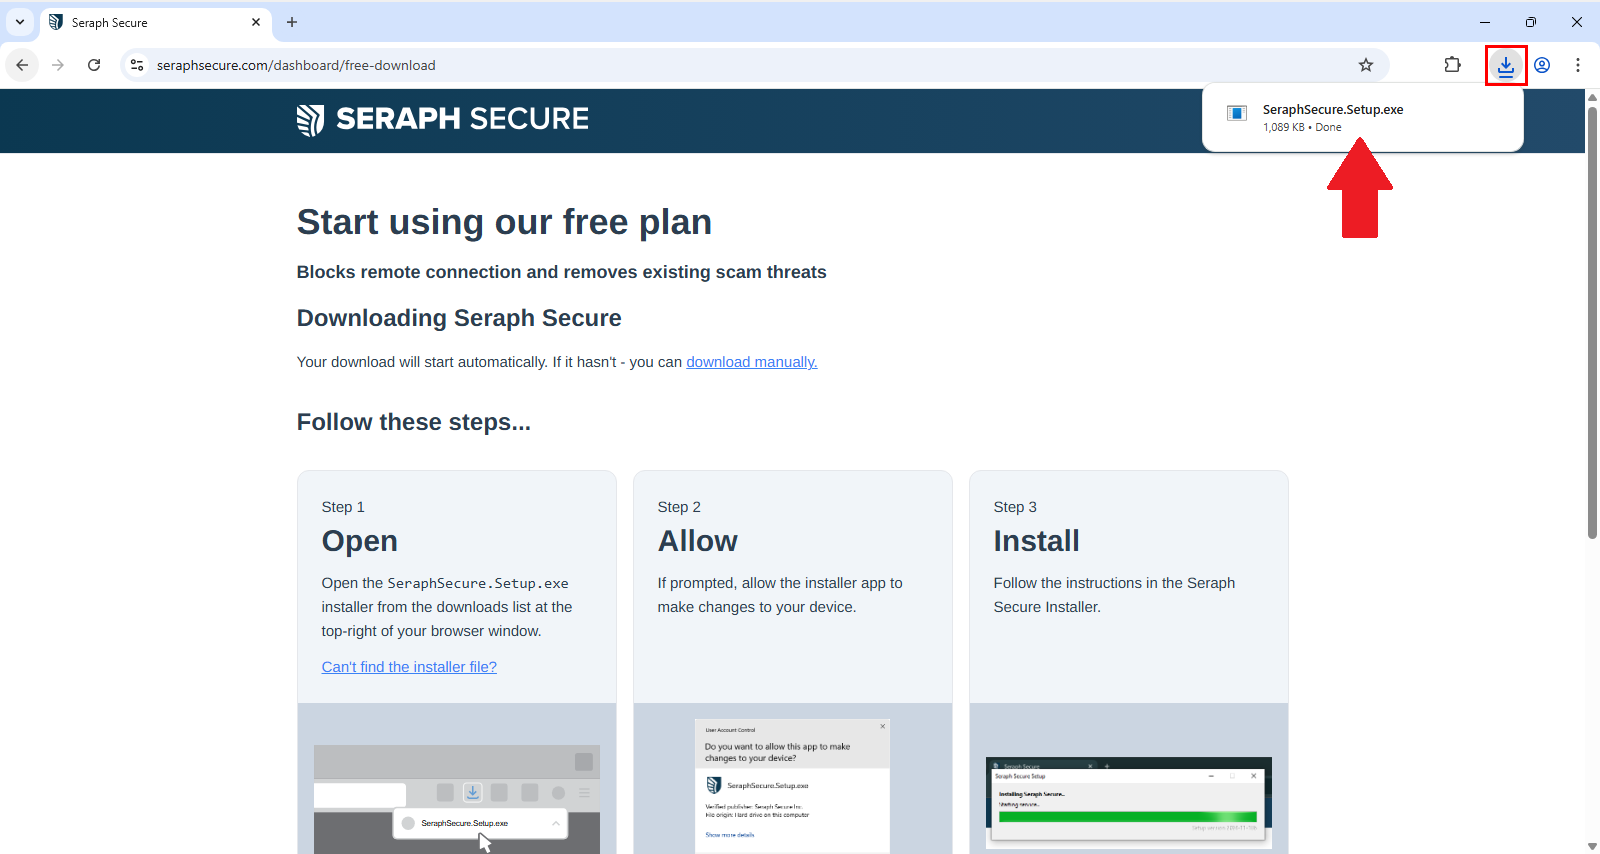
Task: Click the 1,089 KB Done status text
Action: pyautogui.click(x=1302, y=127)
